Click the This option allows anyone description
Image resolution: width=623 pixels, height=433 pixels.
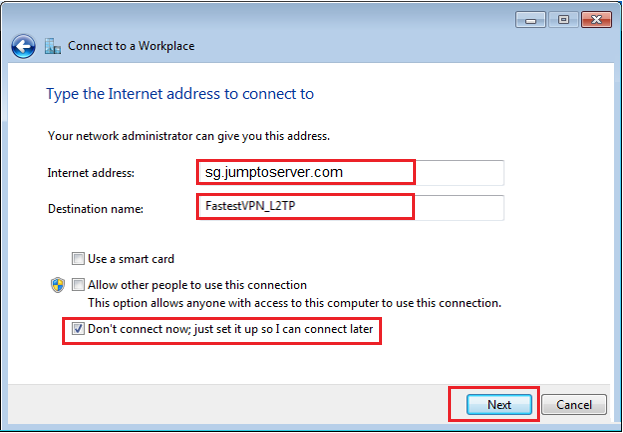tap(294, 303)
